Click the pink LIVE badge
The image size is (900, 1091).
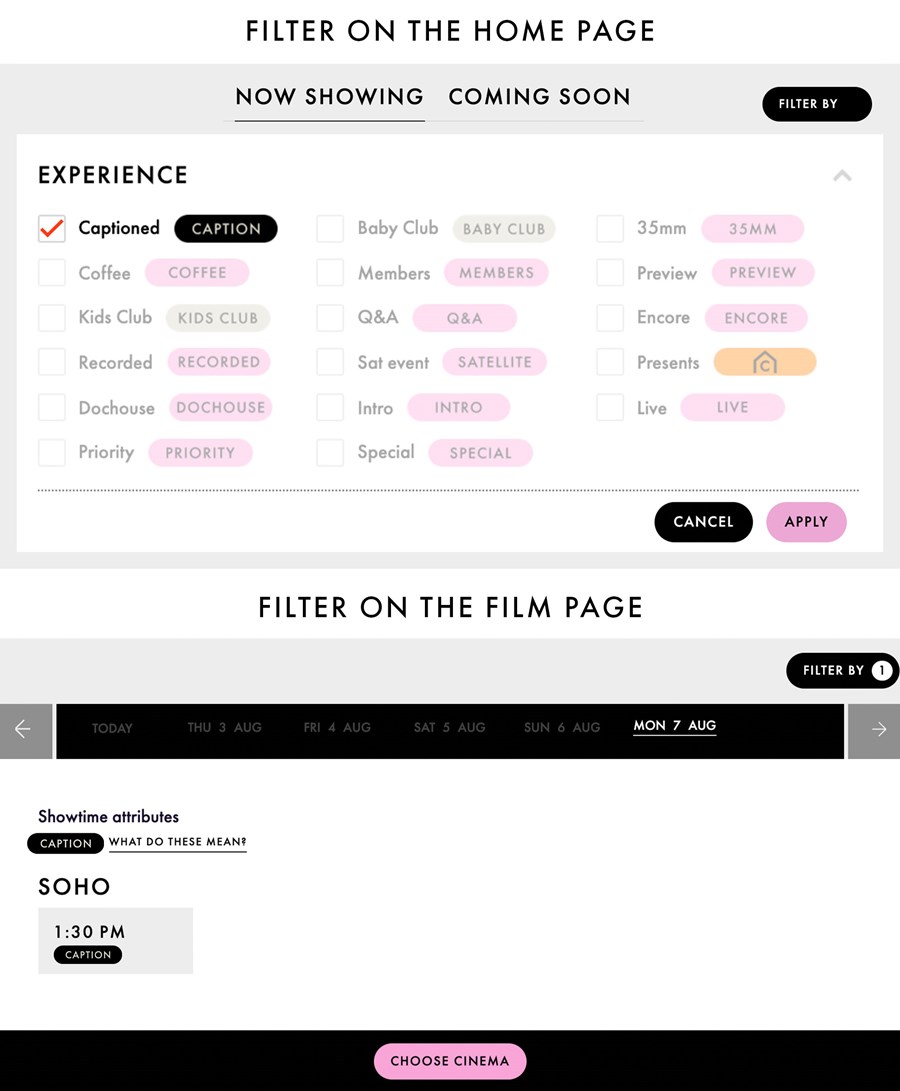(732, 408)
